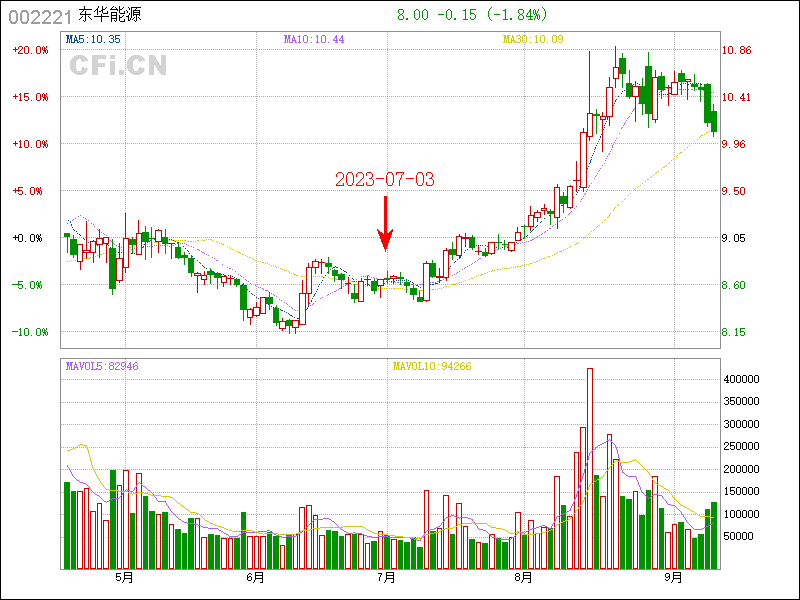This screenshot has height=600, width=800.
Task: Click the CFi.CN watermark logo
Action: tap(118, 65)
